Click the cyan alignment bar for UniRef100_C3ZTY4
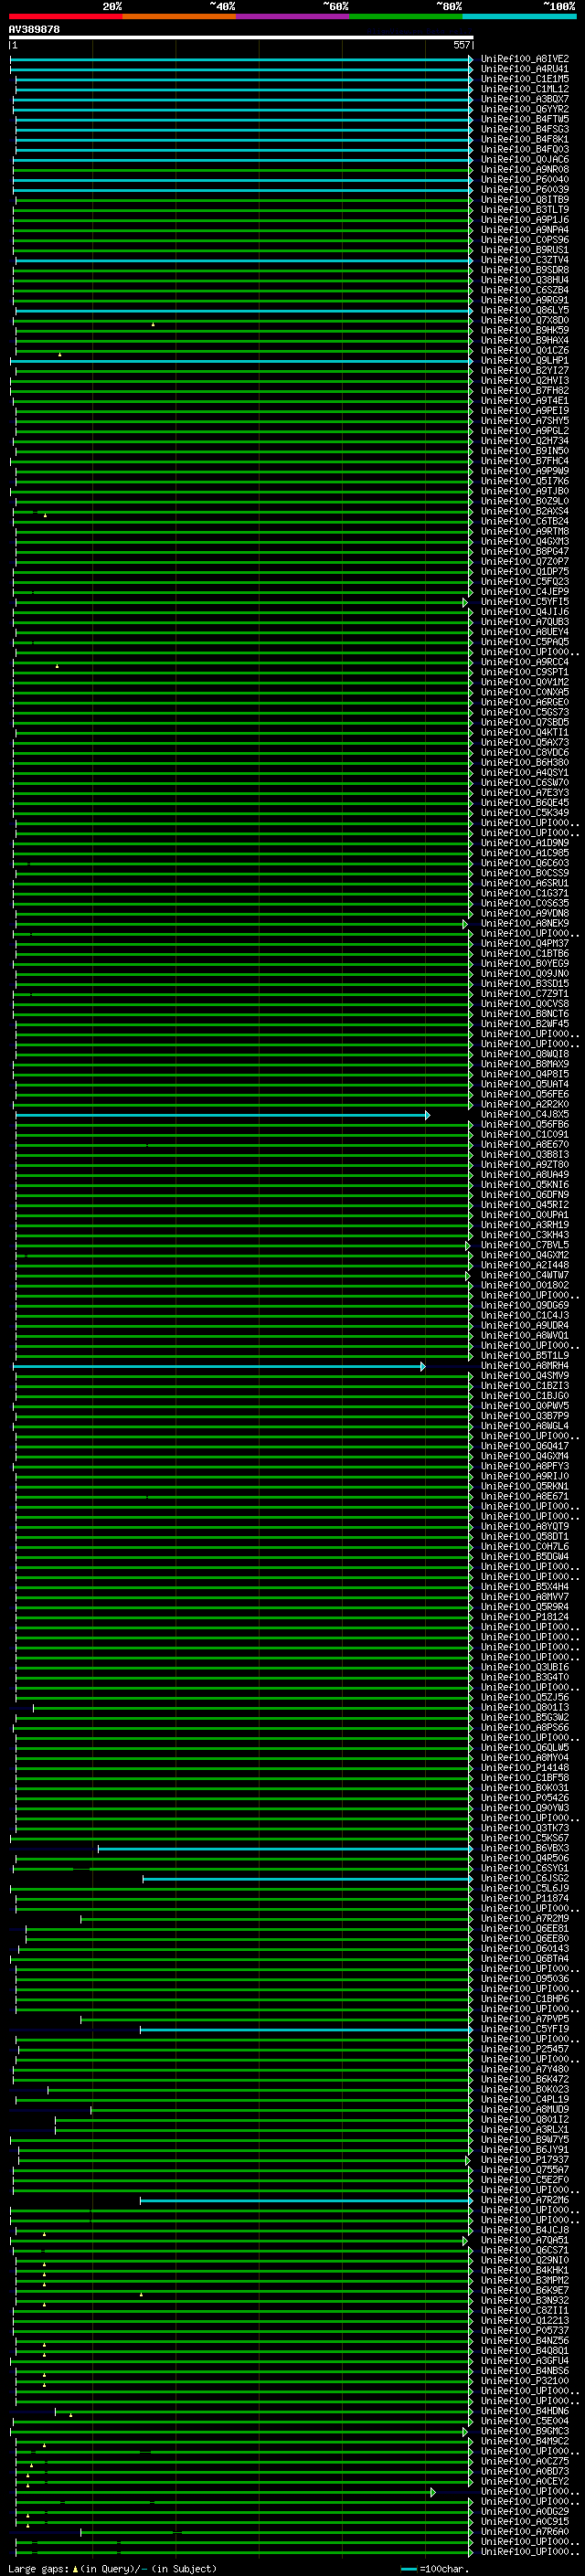Viewport: 585px width, 2576px height. coord(243,260)
